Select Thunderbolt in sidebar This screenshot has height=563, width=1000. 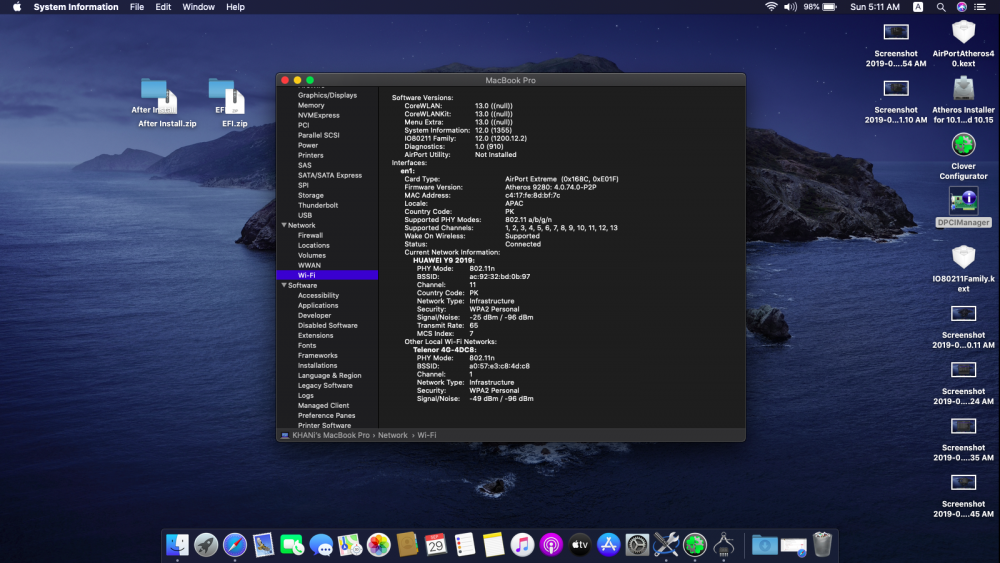coord(318,205)
